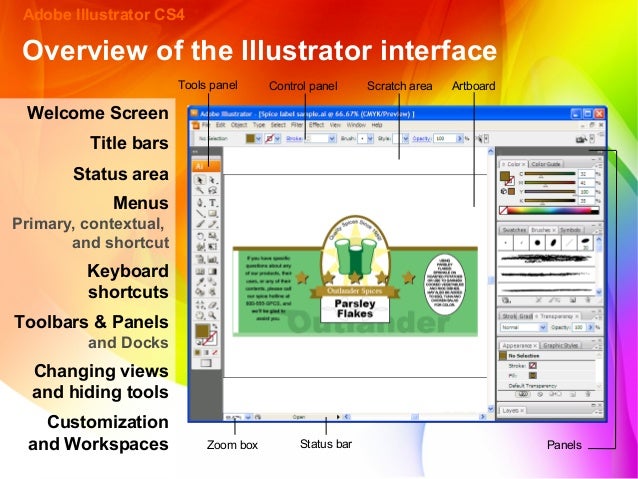This screenshot has width=638, height=479.
Task: Select the Selection (black arrow) tool
Action: 200,179
